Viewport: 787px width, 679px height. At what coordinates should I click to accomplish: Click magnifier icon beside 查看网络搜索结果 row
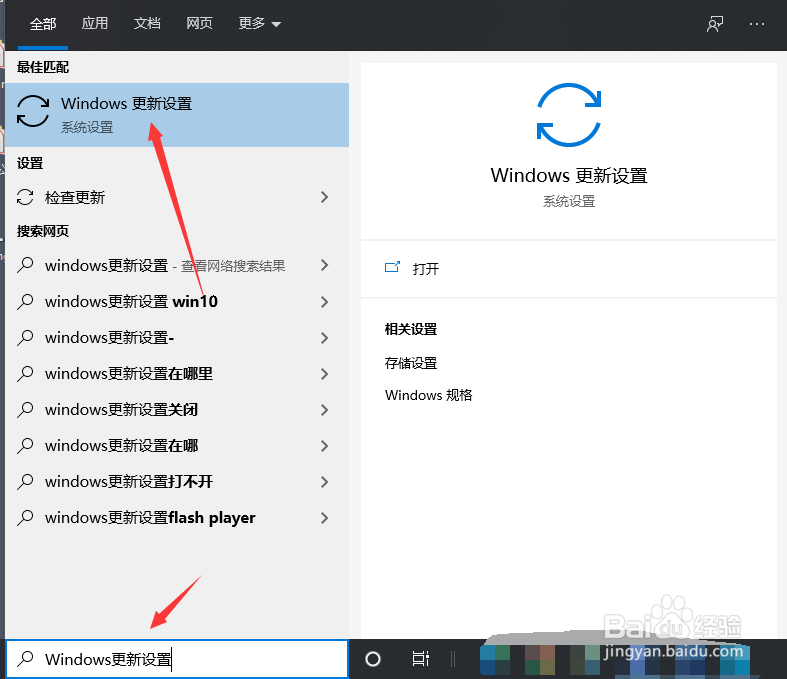pos(25,265)
